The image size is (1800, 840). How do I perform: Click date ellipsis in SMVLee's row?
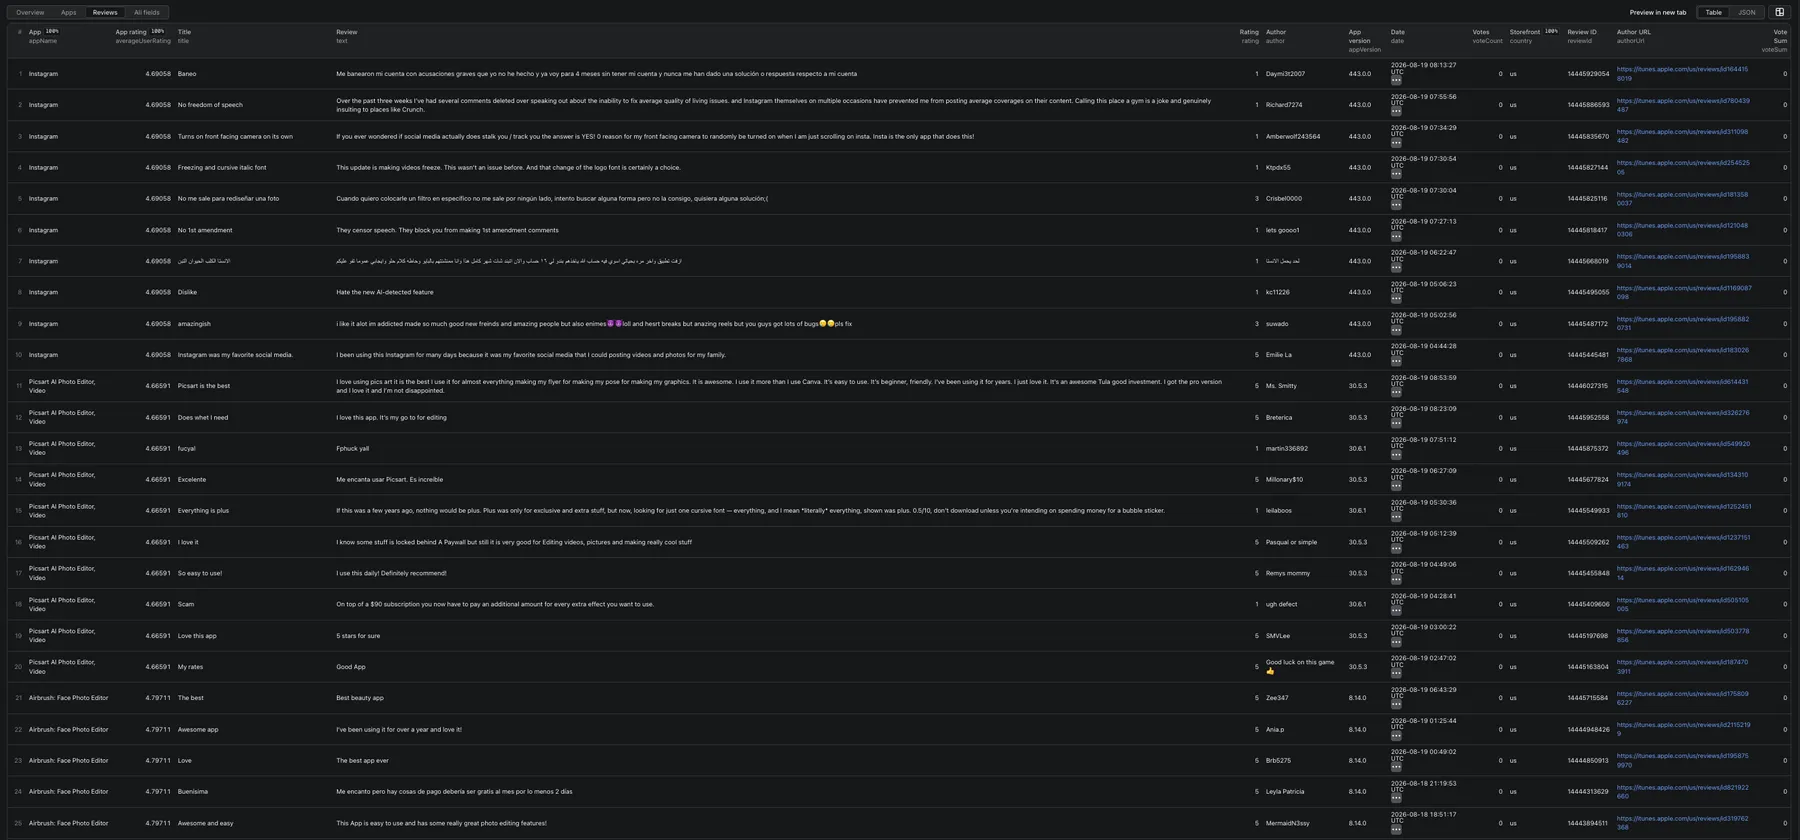click(1396, 643)
